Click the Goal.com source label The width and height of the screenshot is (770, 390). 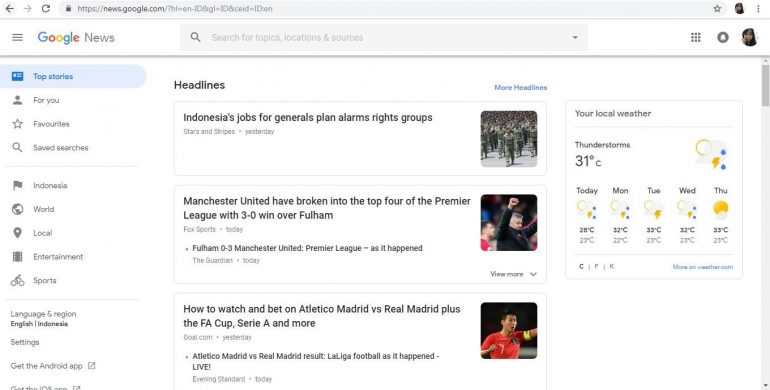[x=198, y=337]
